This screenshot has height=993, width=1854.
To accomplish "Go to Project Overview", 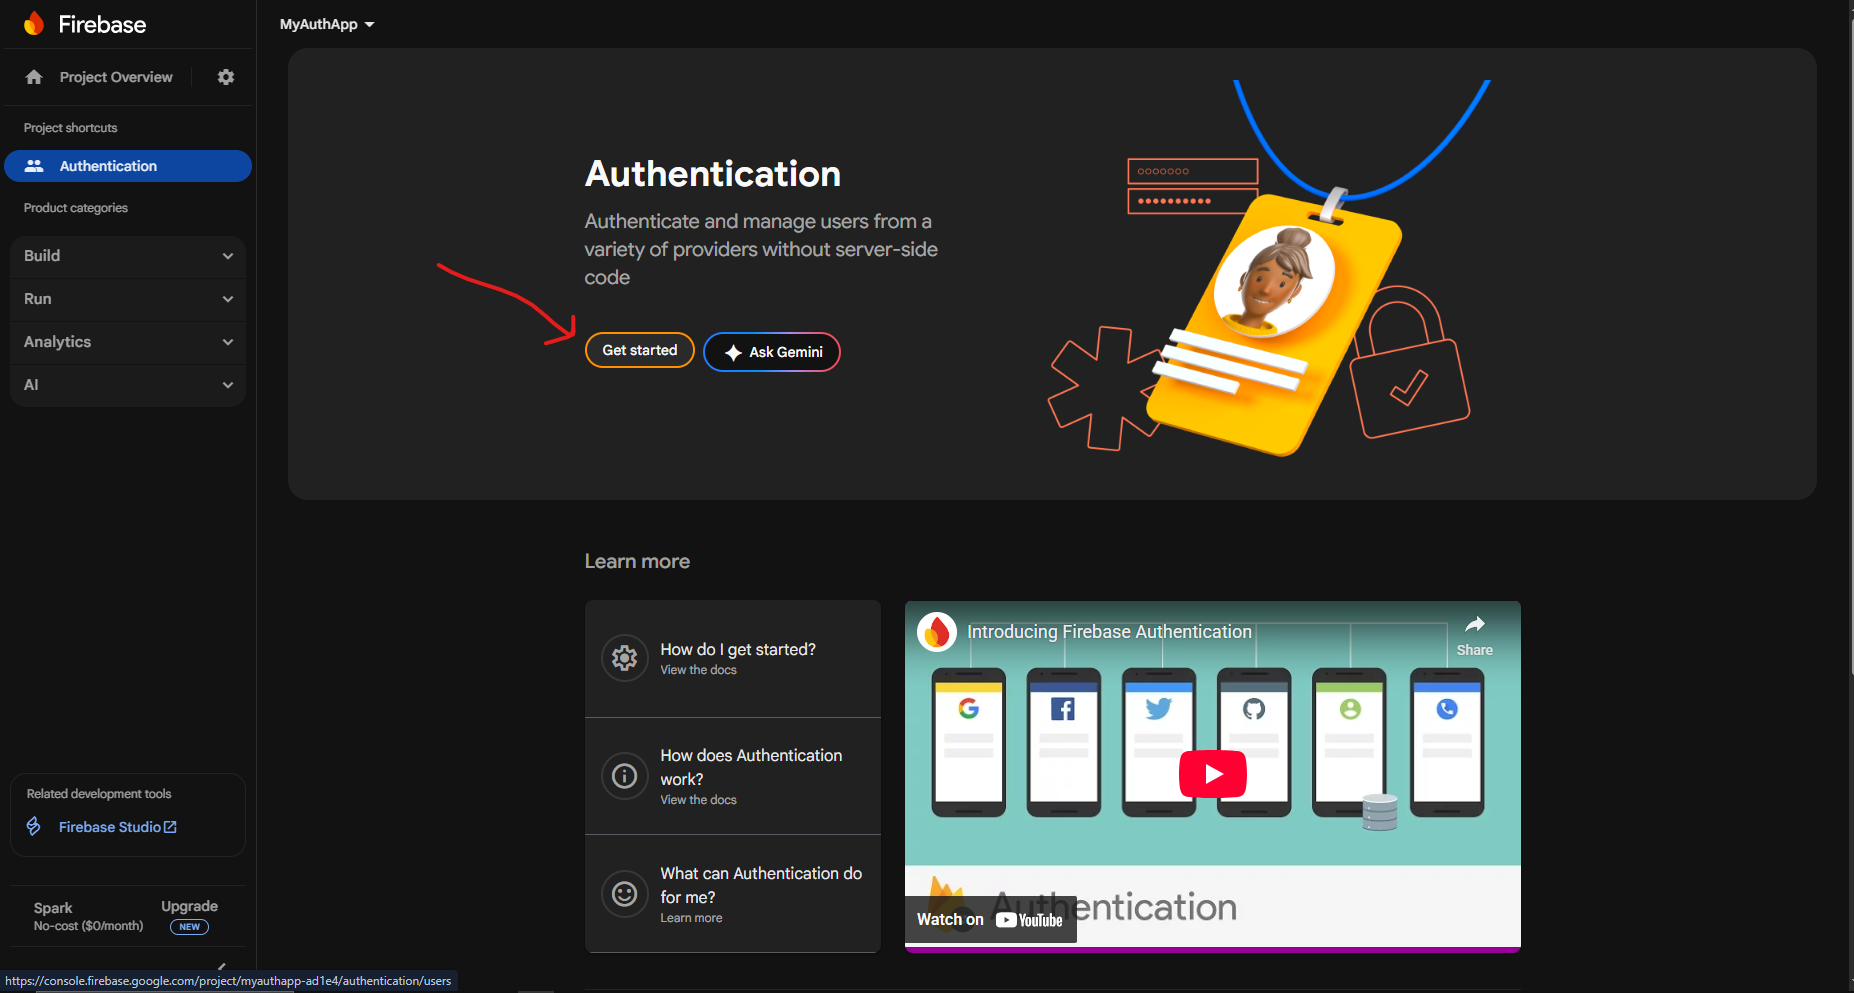I will pyautogui.click(x=115, y=77).
